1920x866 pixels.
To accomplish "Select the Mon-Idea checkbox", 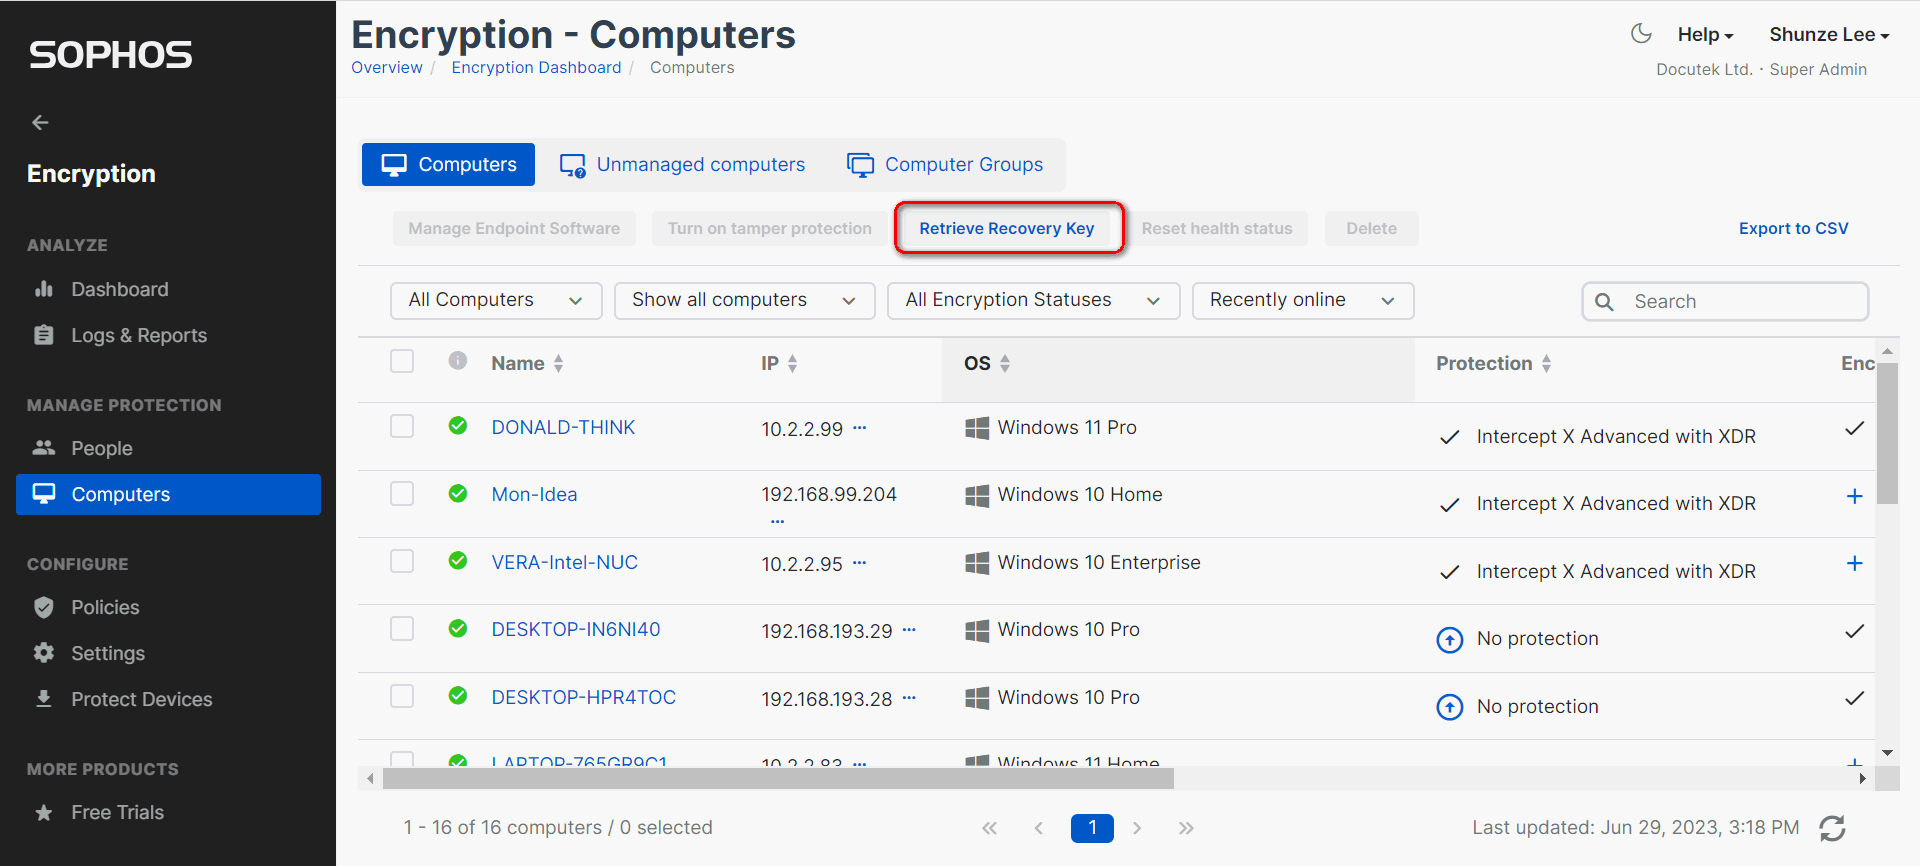I will click(402, 493).
